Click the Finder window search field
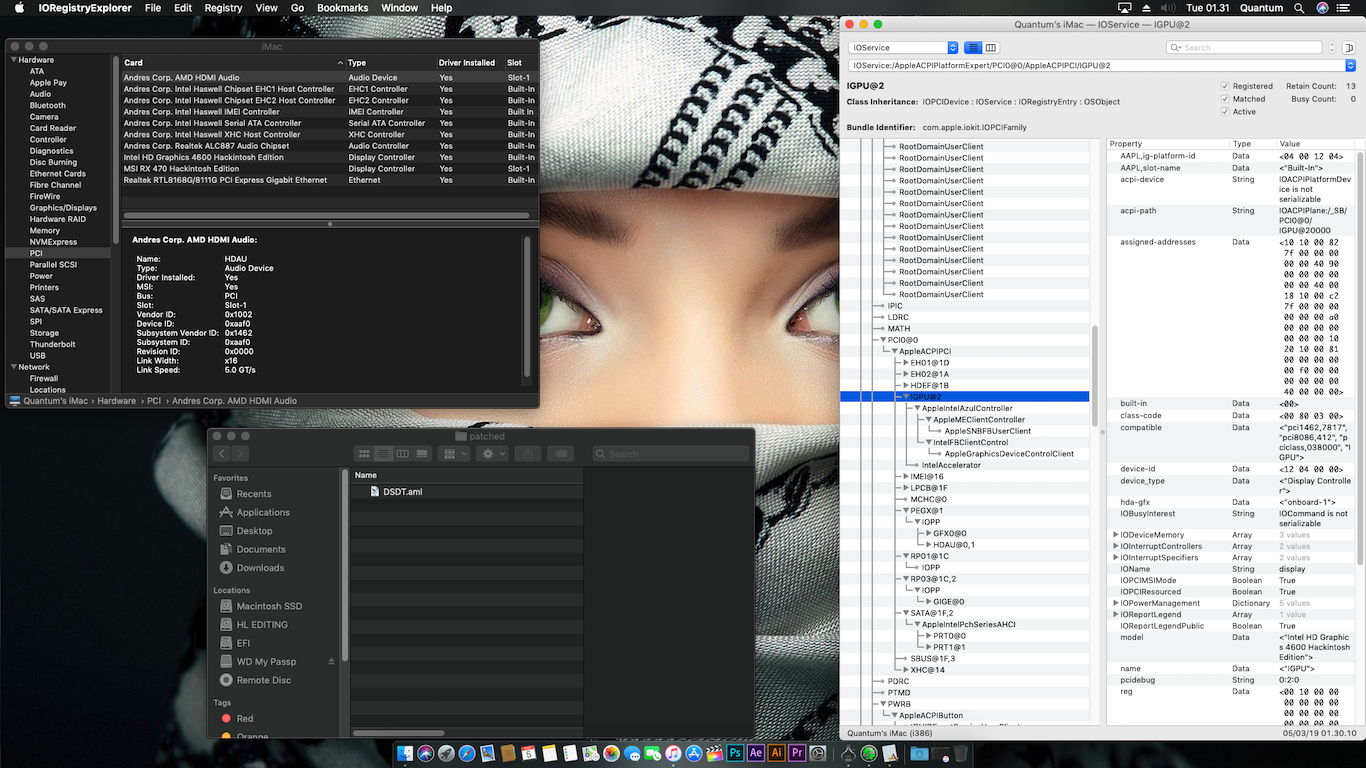1366x768 pixels. [670, 454]
